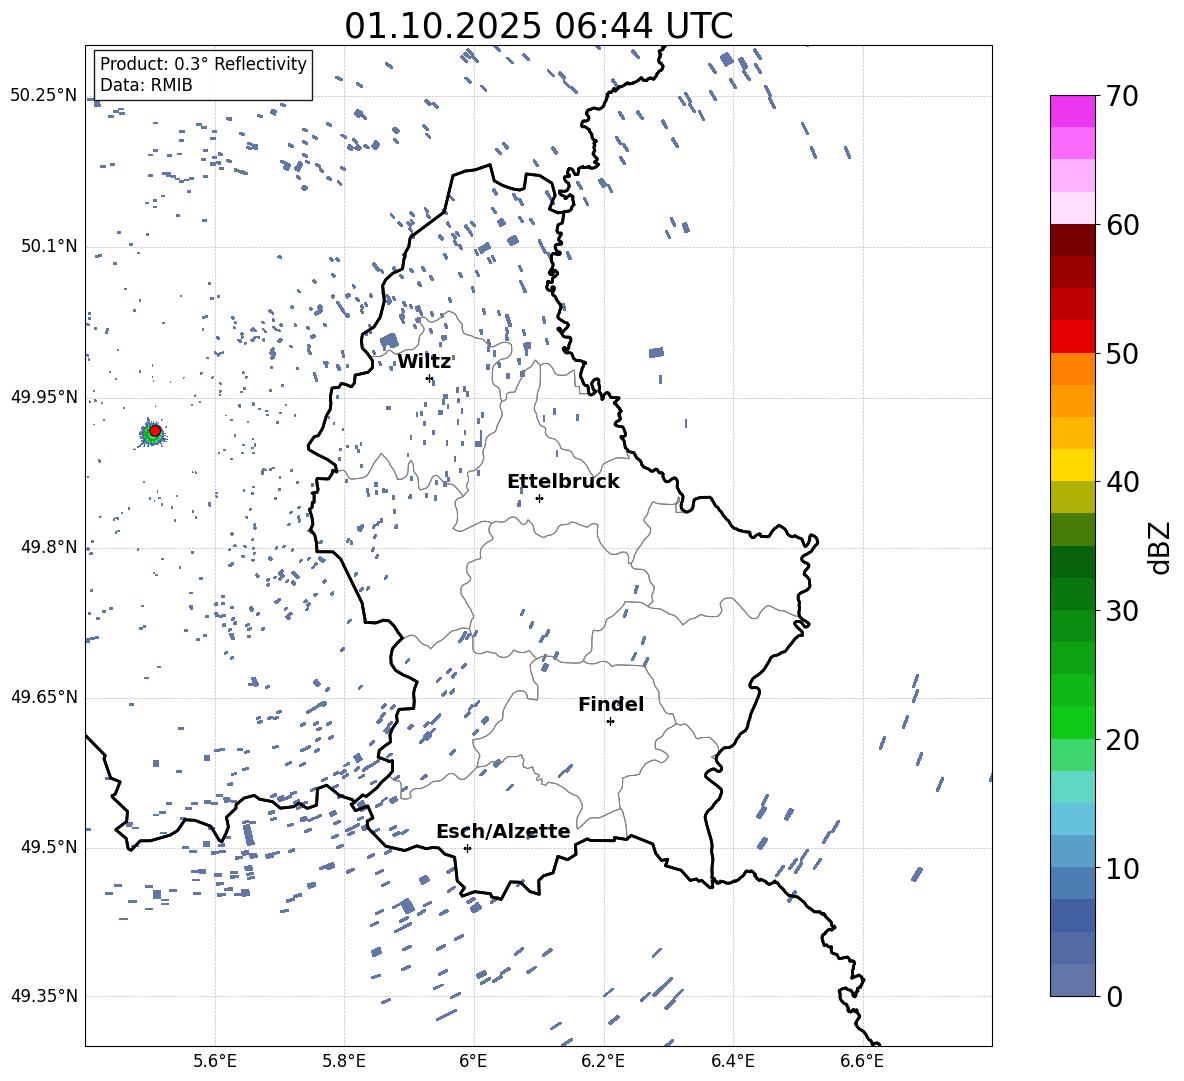Click the 5.8°E longitude label
Image resolution: width=1184 pixels, height=1081 pixels.
tap(344, 1061)
